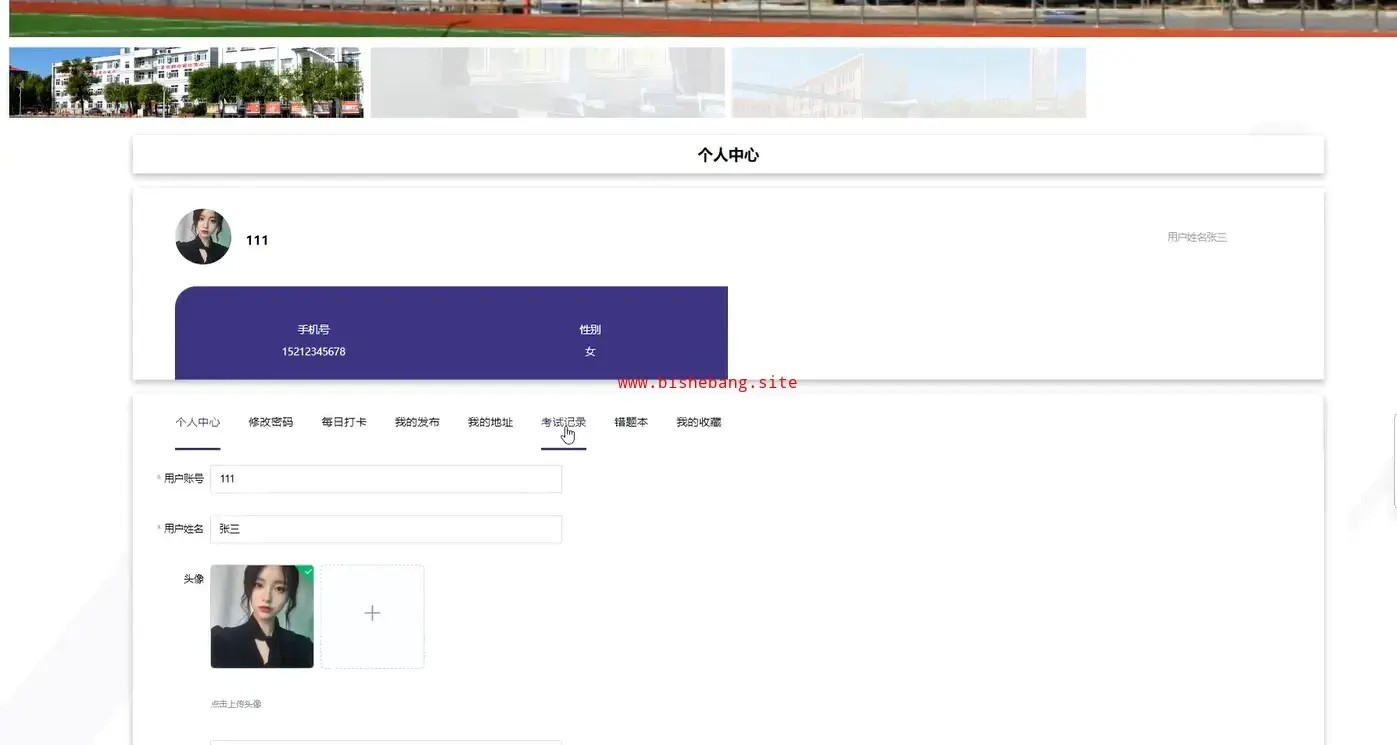Select the second faded banner thumbnail
This screenshot has height=745, width=1397.
click(x=547, y=82)
